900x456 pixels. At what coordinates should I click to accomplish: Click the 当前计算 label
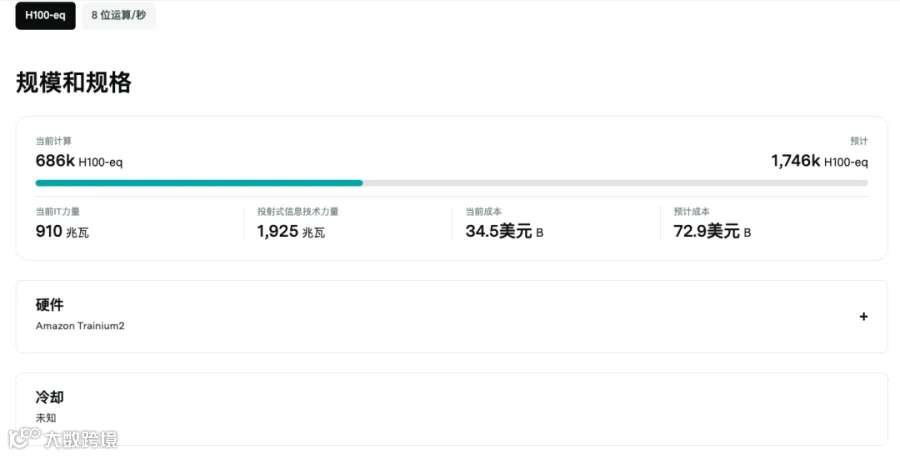click(53, 141)
